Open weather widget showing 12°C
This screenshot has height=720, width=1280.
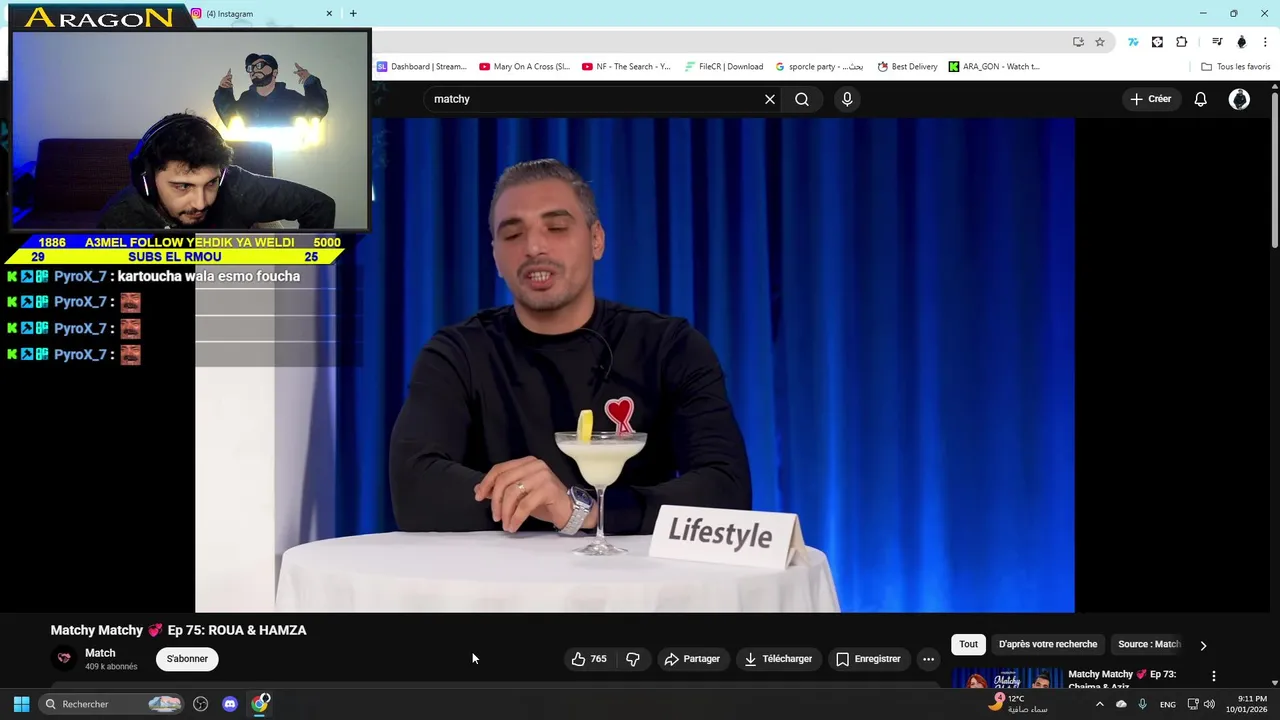pyautogui.click(x=1018, y=704)
